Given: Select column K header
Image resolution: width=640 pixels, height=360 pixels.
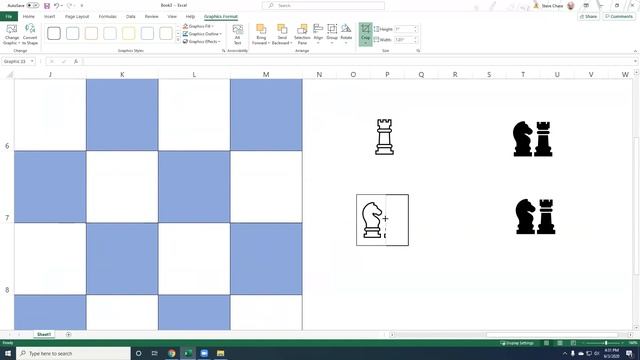Looking at the screenshot, I should [122, 74].
